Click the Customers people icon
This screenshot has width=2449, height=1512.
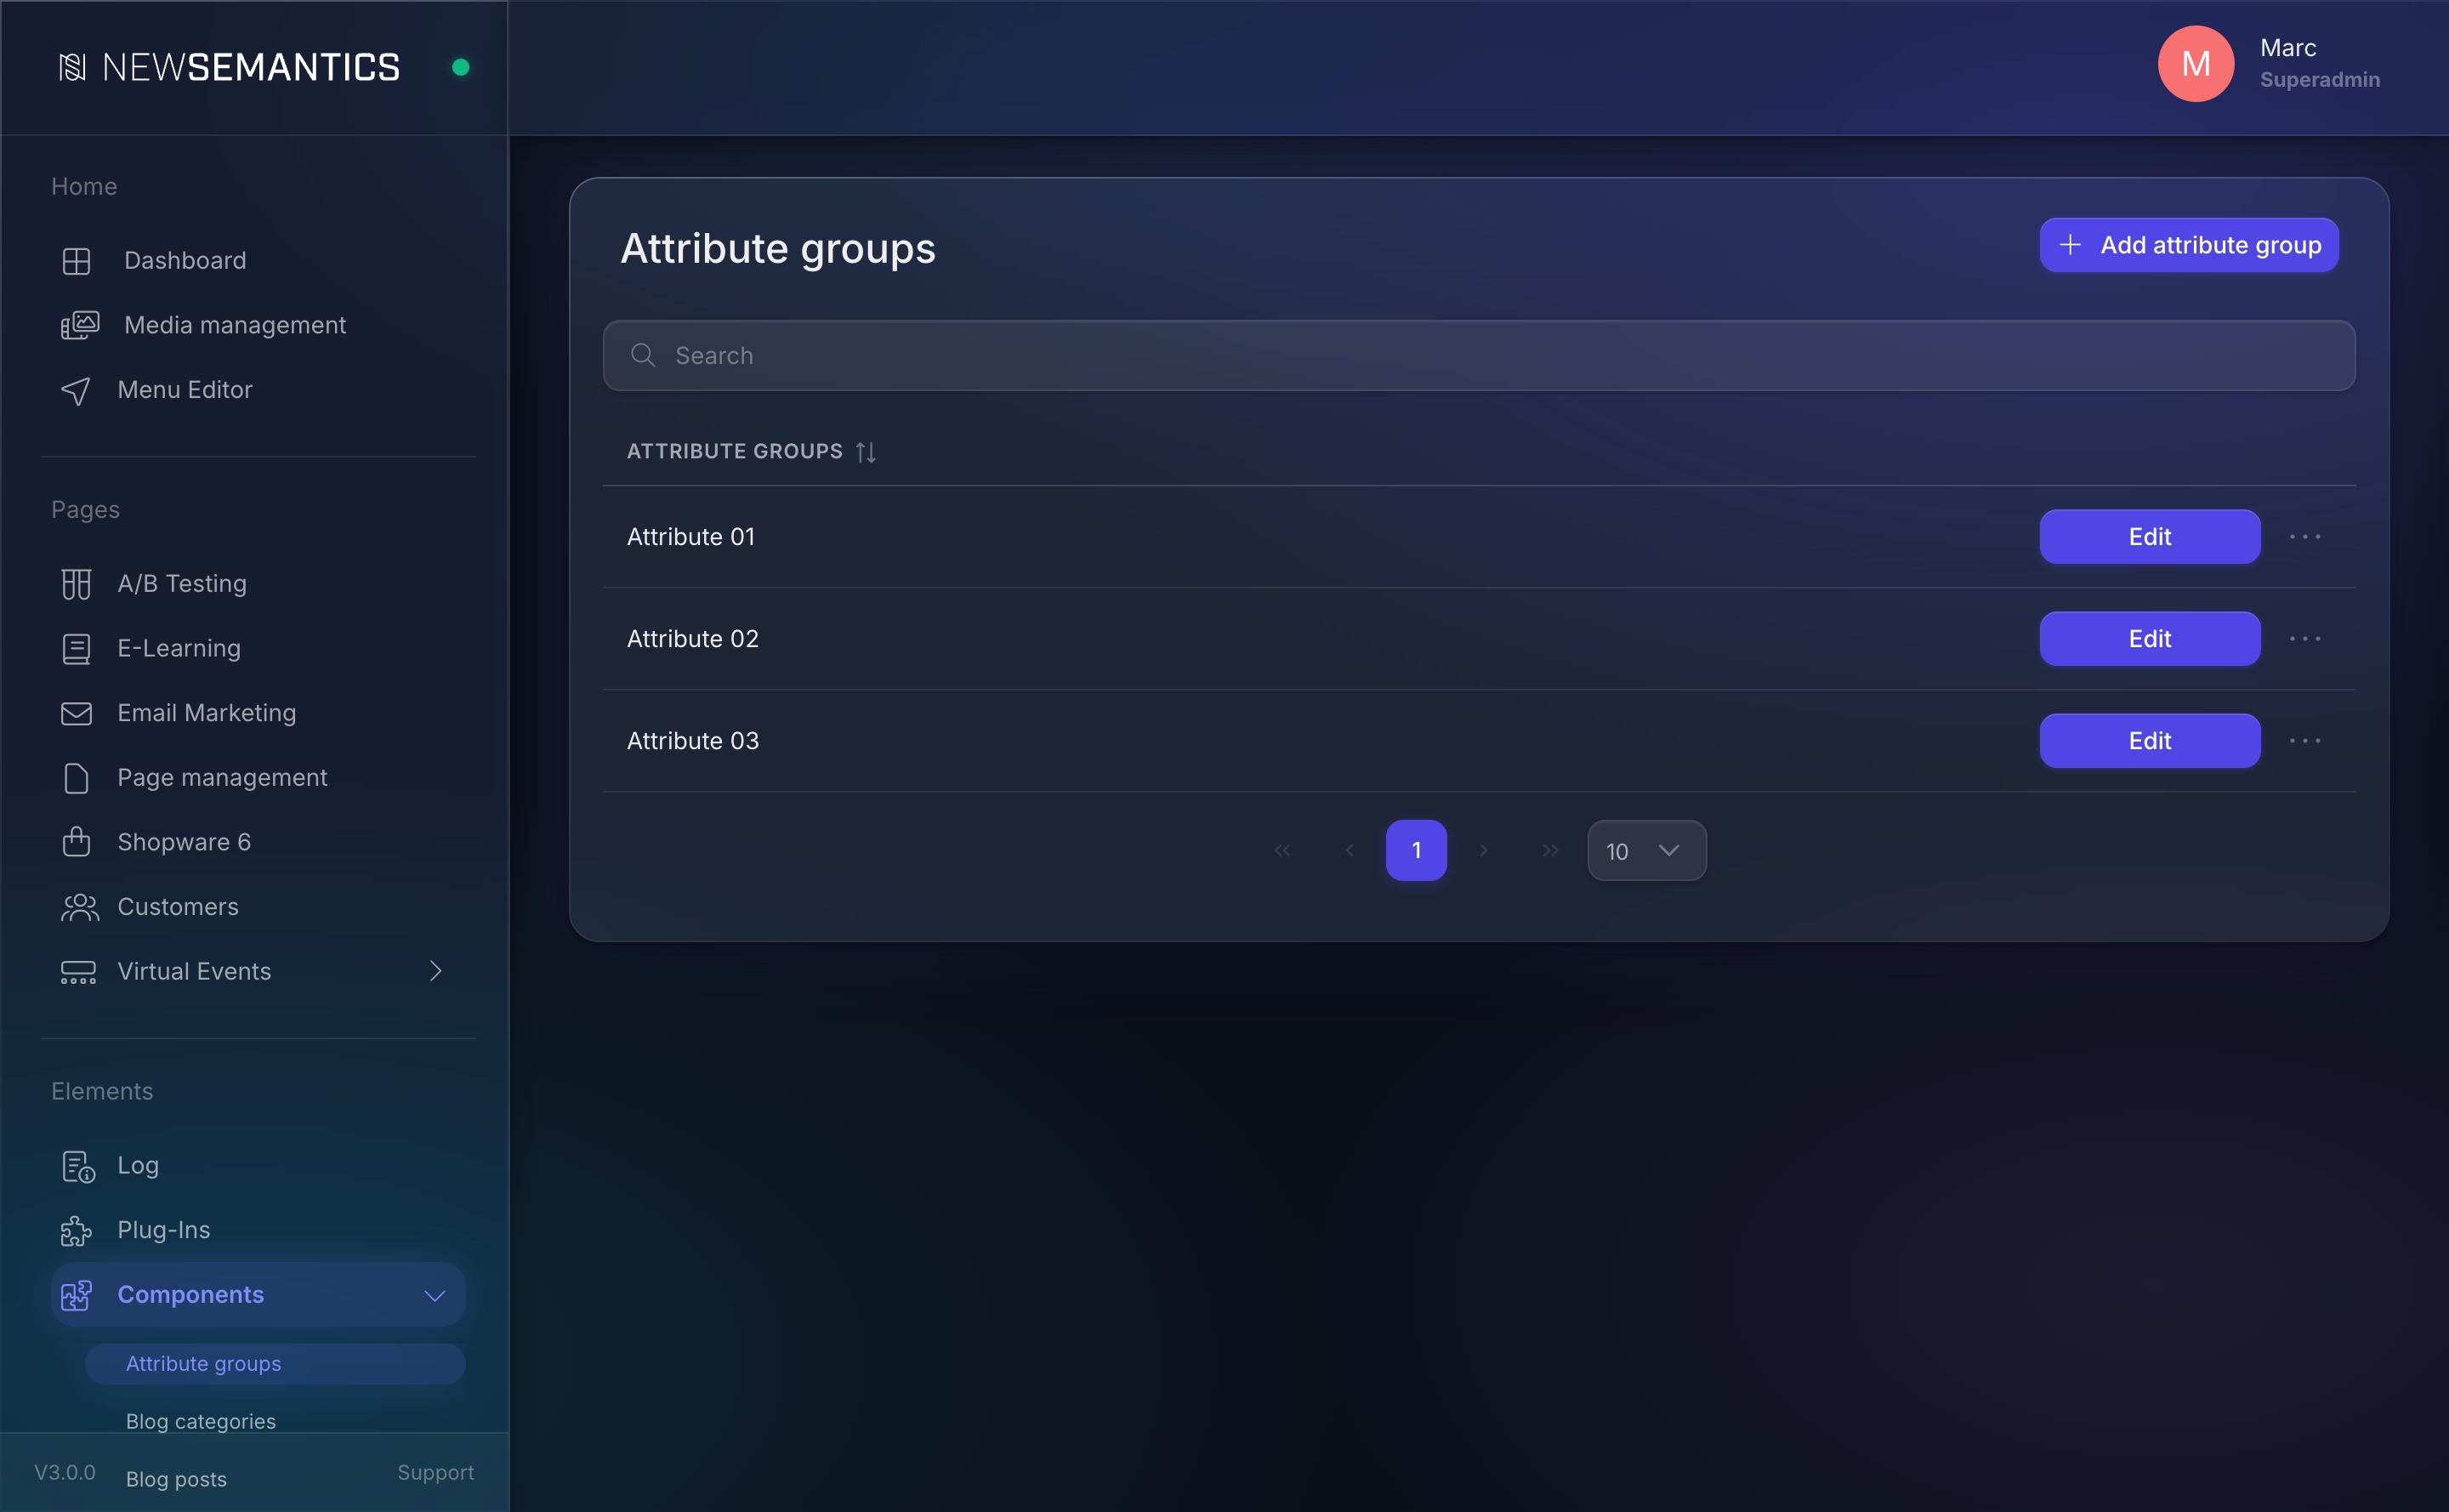[x=79, y=907]
